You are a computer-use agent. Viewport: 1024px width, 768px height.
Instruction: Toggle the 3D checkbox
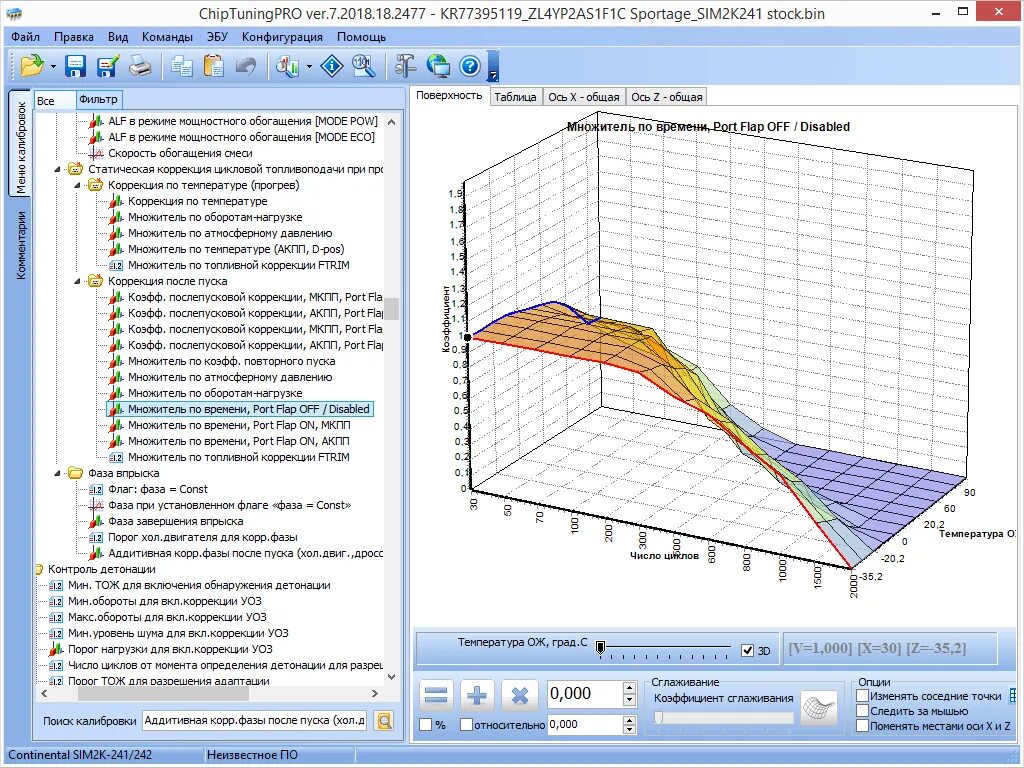tap(748, 650)
